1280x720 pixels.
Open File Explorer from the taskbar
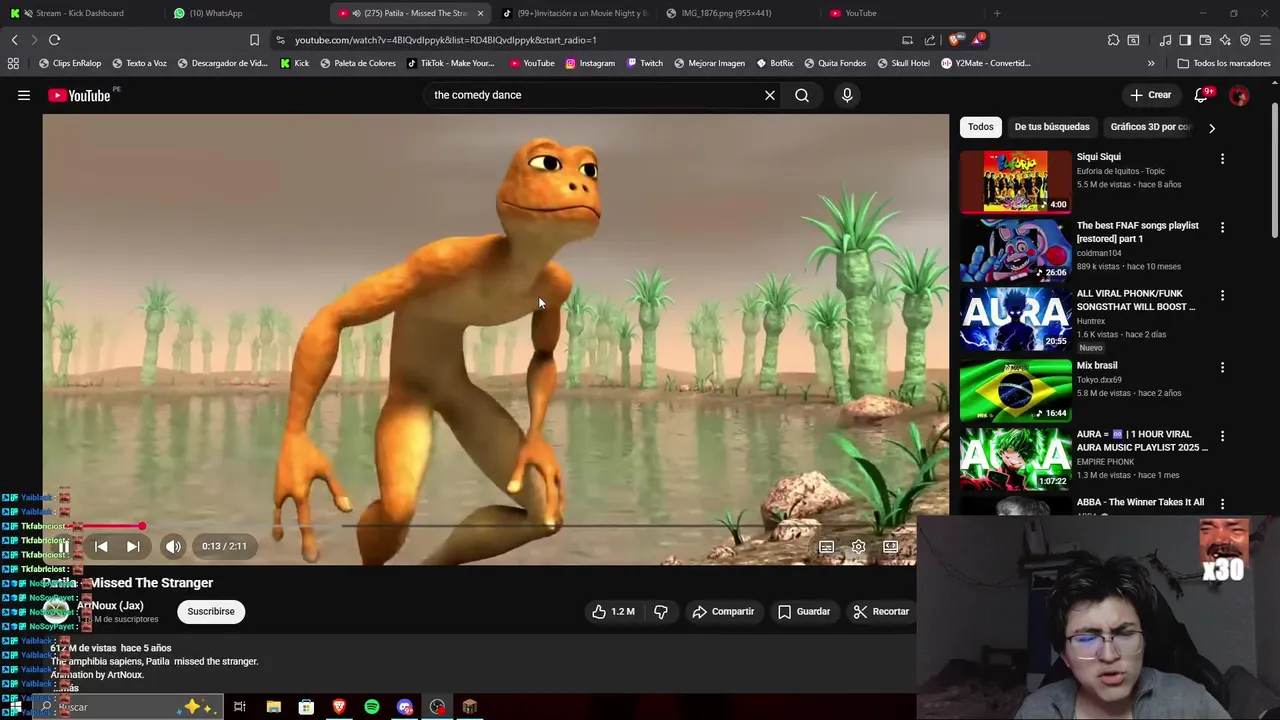tap(273, 707)
